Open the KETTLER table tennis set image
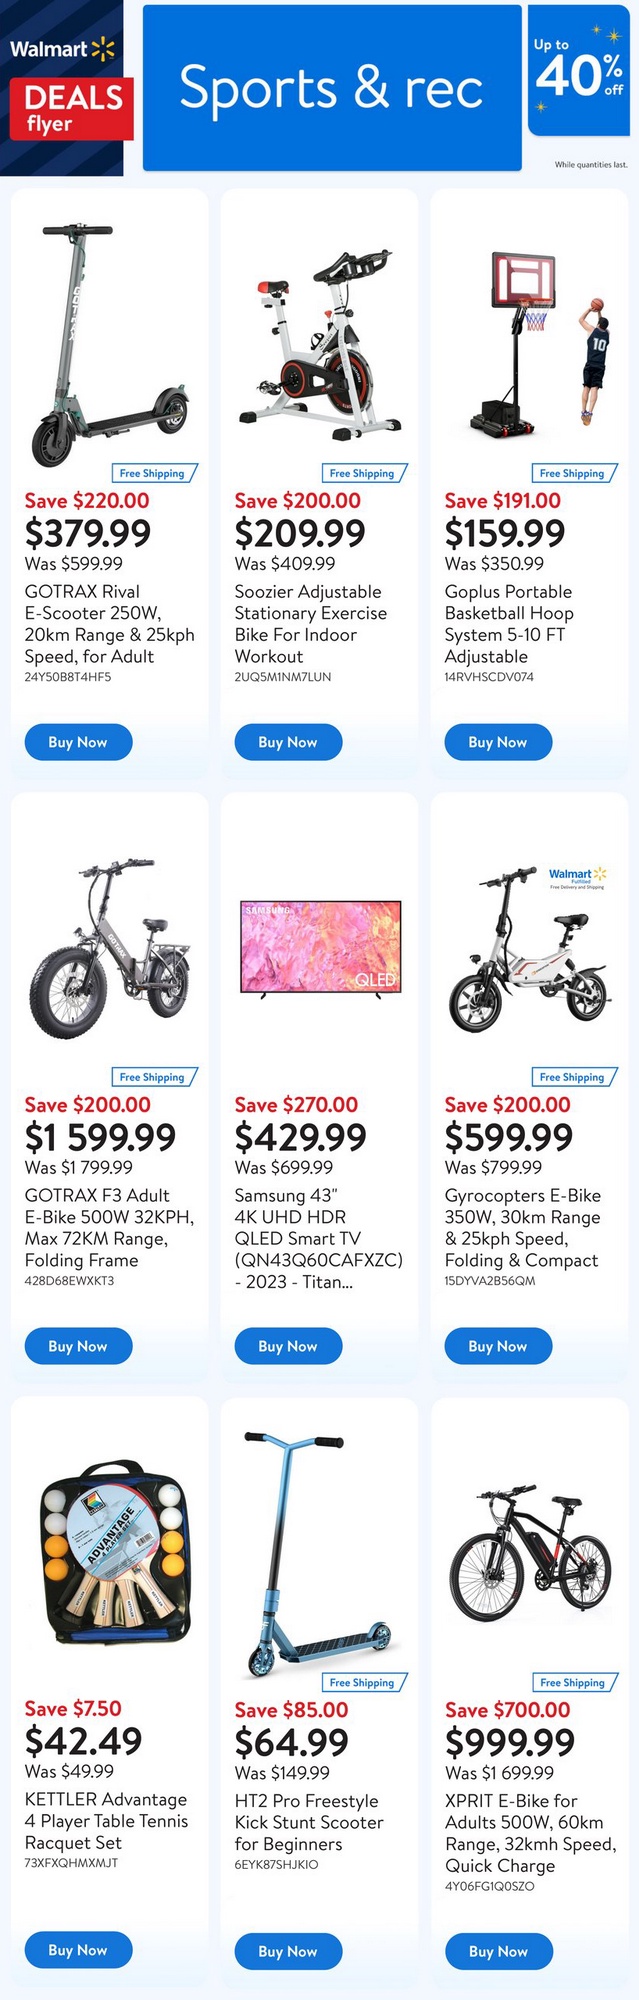Screen dimensions: 639x2000 112,1552
